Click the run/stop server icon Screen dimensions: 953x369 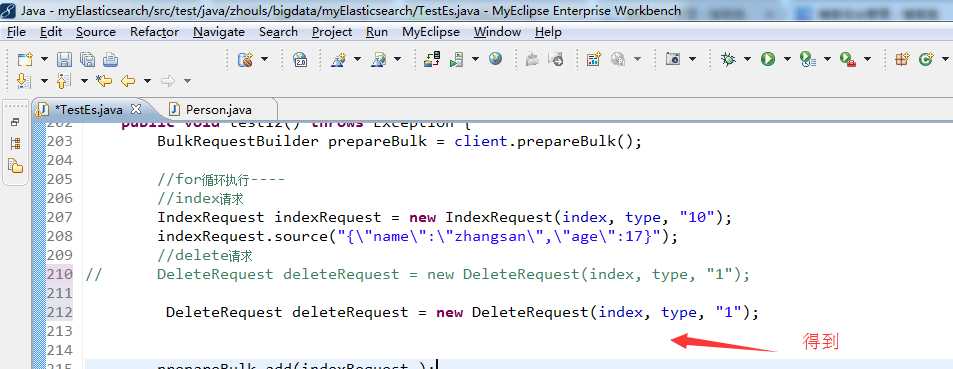[x=456, y=59]
